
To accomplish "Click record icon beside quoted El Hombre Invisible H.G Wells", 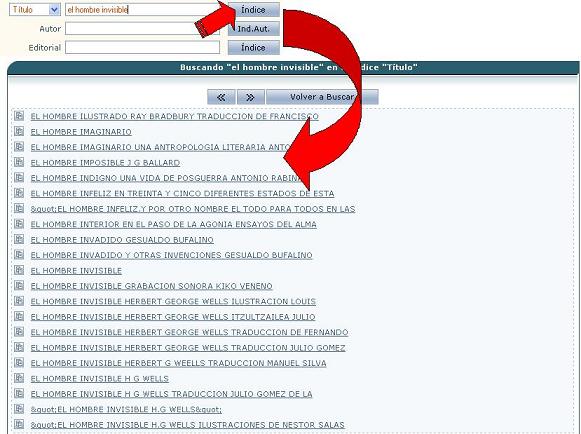I will coord(19,408).
